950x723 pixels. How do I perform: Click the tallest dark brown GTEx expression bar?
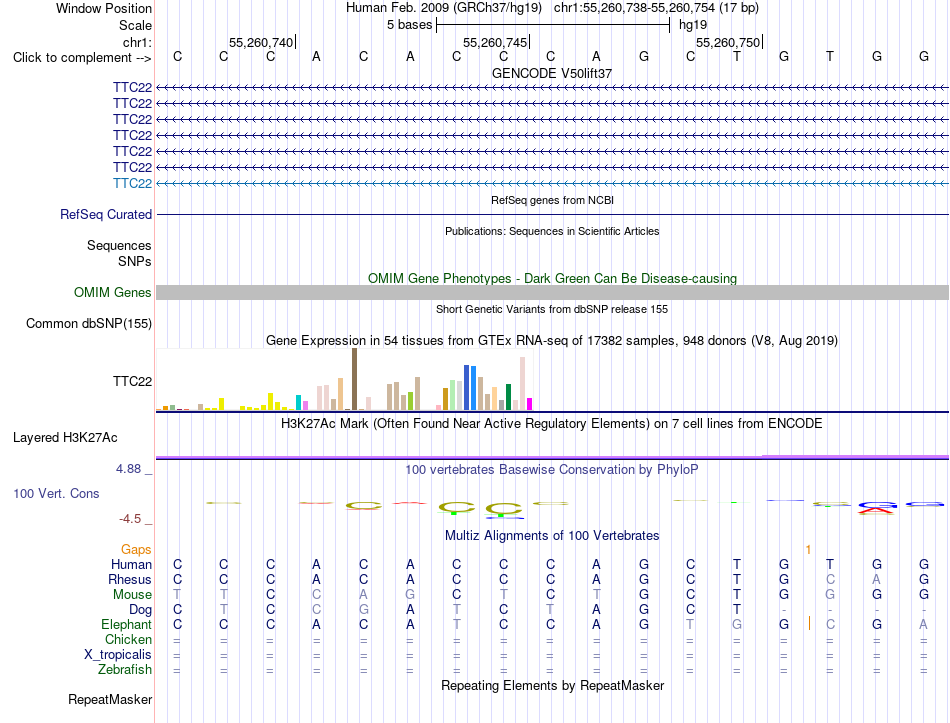point(354,379)
